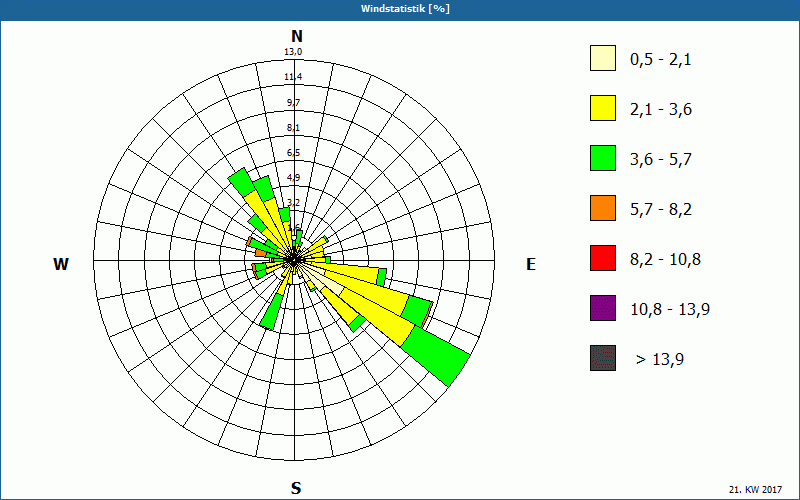The image size is (800, 500).
Task: Click the 9,7 axis value
Action: [293, 103]
